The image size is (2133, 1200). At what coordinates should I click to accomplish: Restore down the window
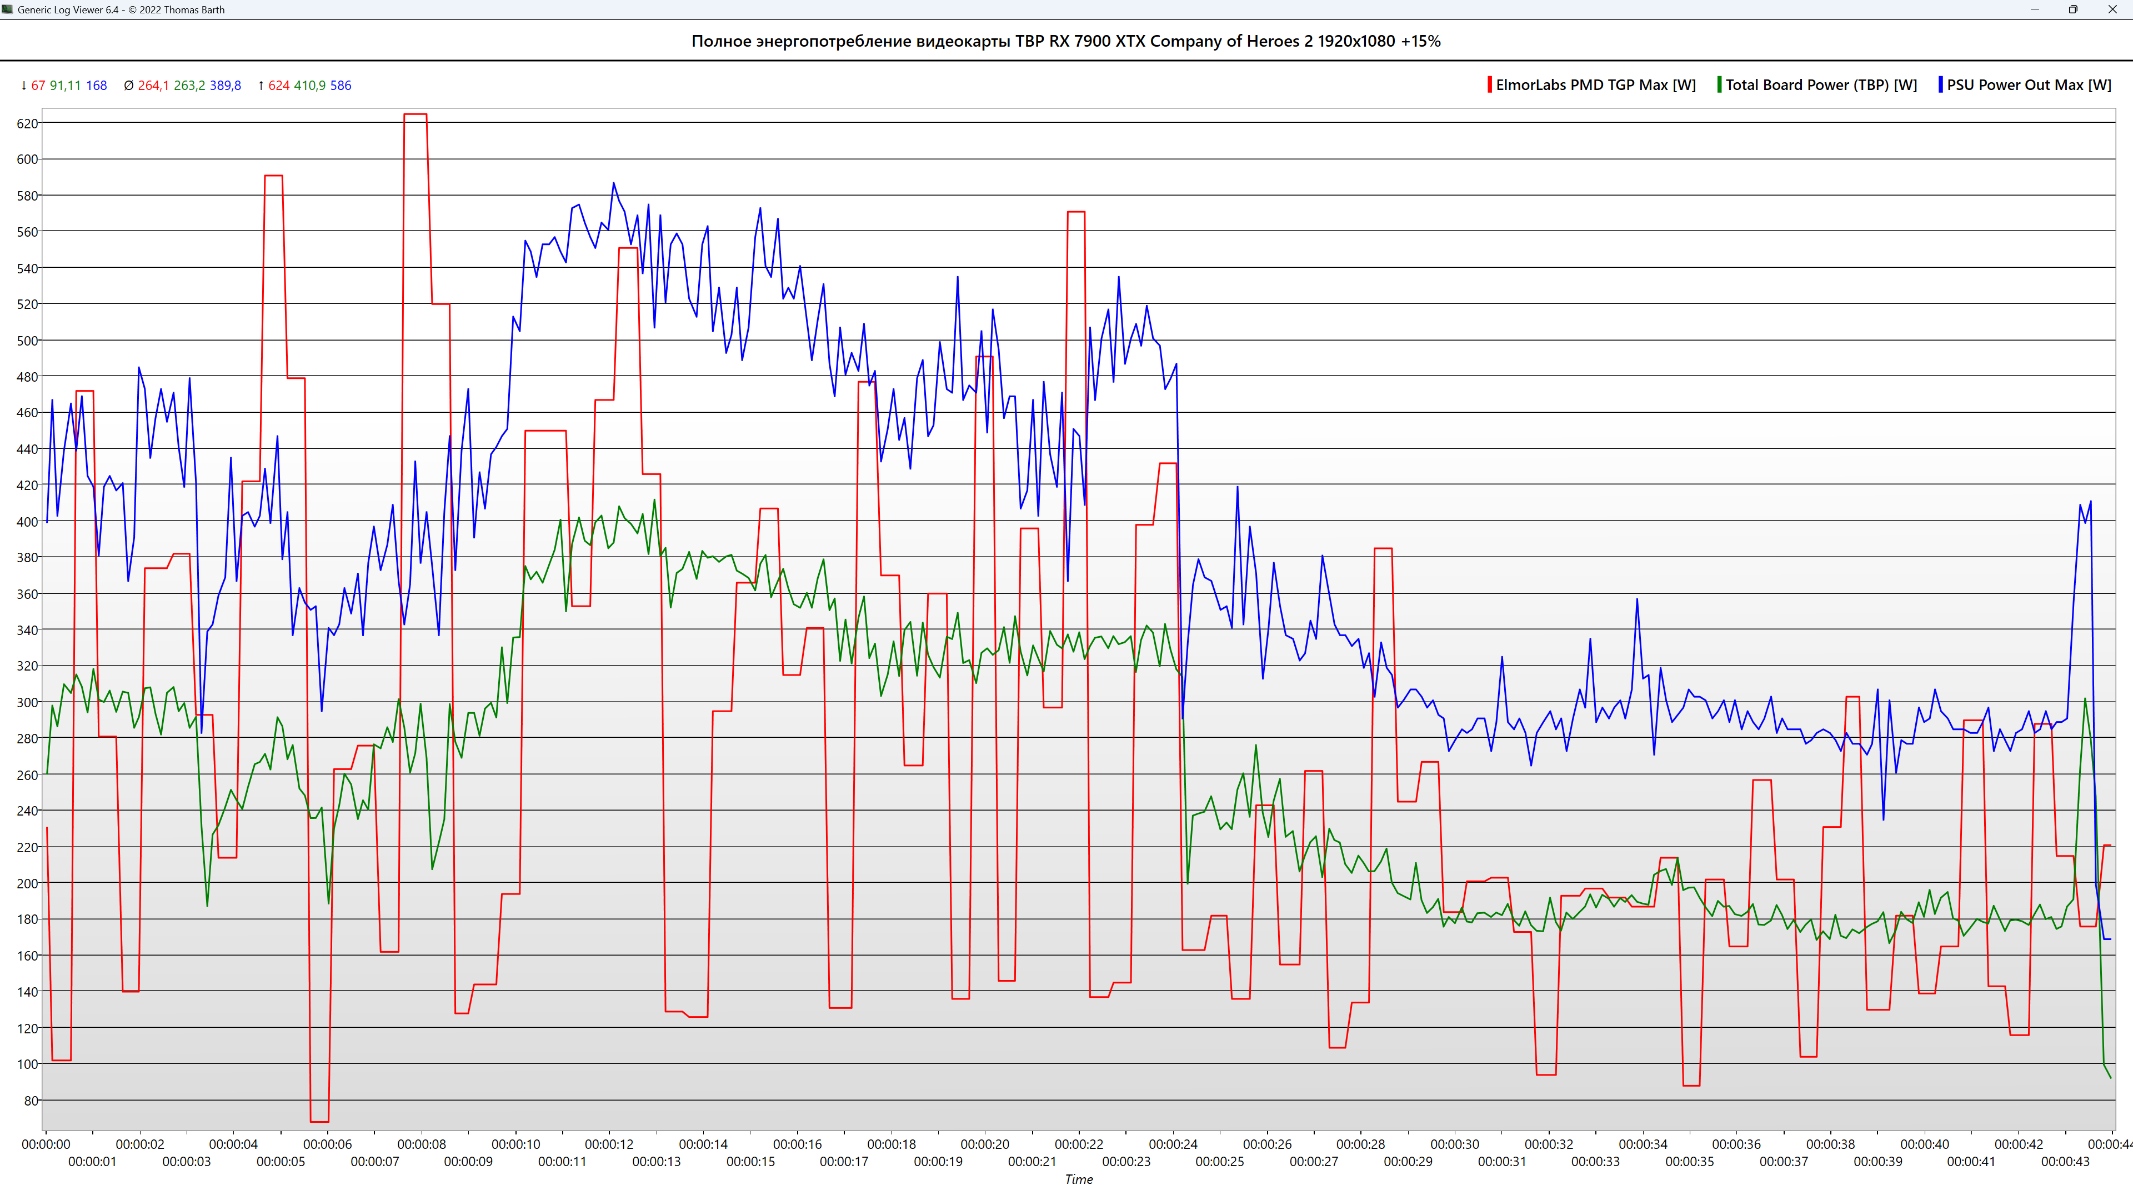[x=2073, y=9]
